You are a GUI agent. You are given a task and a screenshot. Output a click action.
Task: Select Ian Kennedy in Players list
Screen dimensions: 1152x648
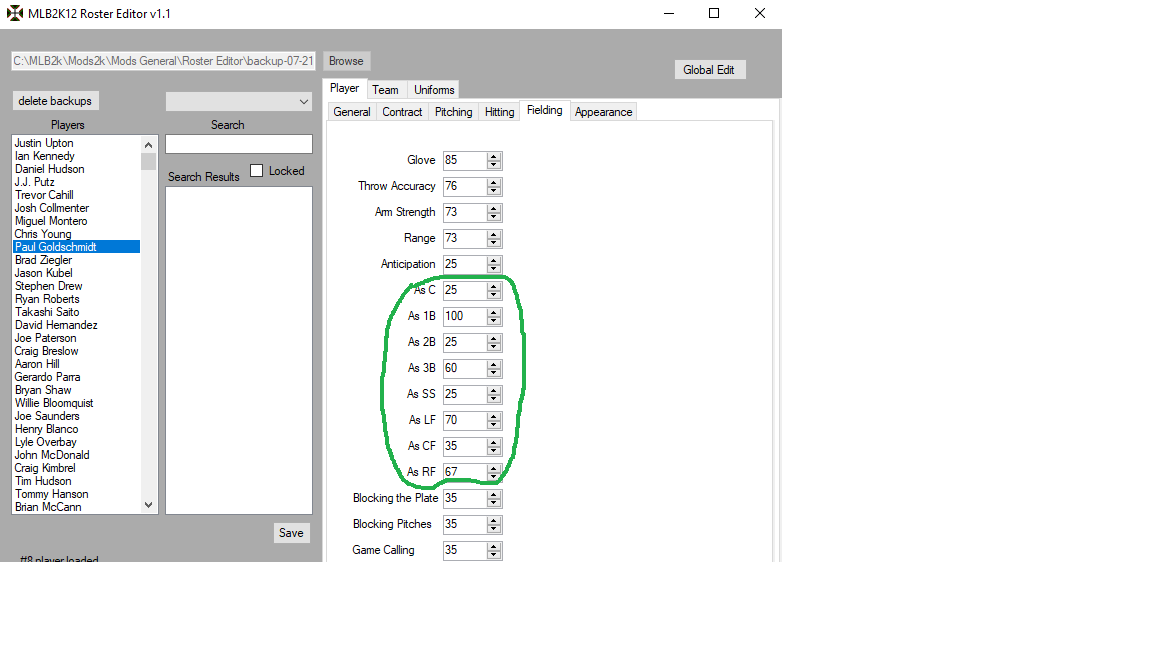click(x=76, y=156)
